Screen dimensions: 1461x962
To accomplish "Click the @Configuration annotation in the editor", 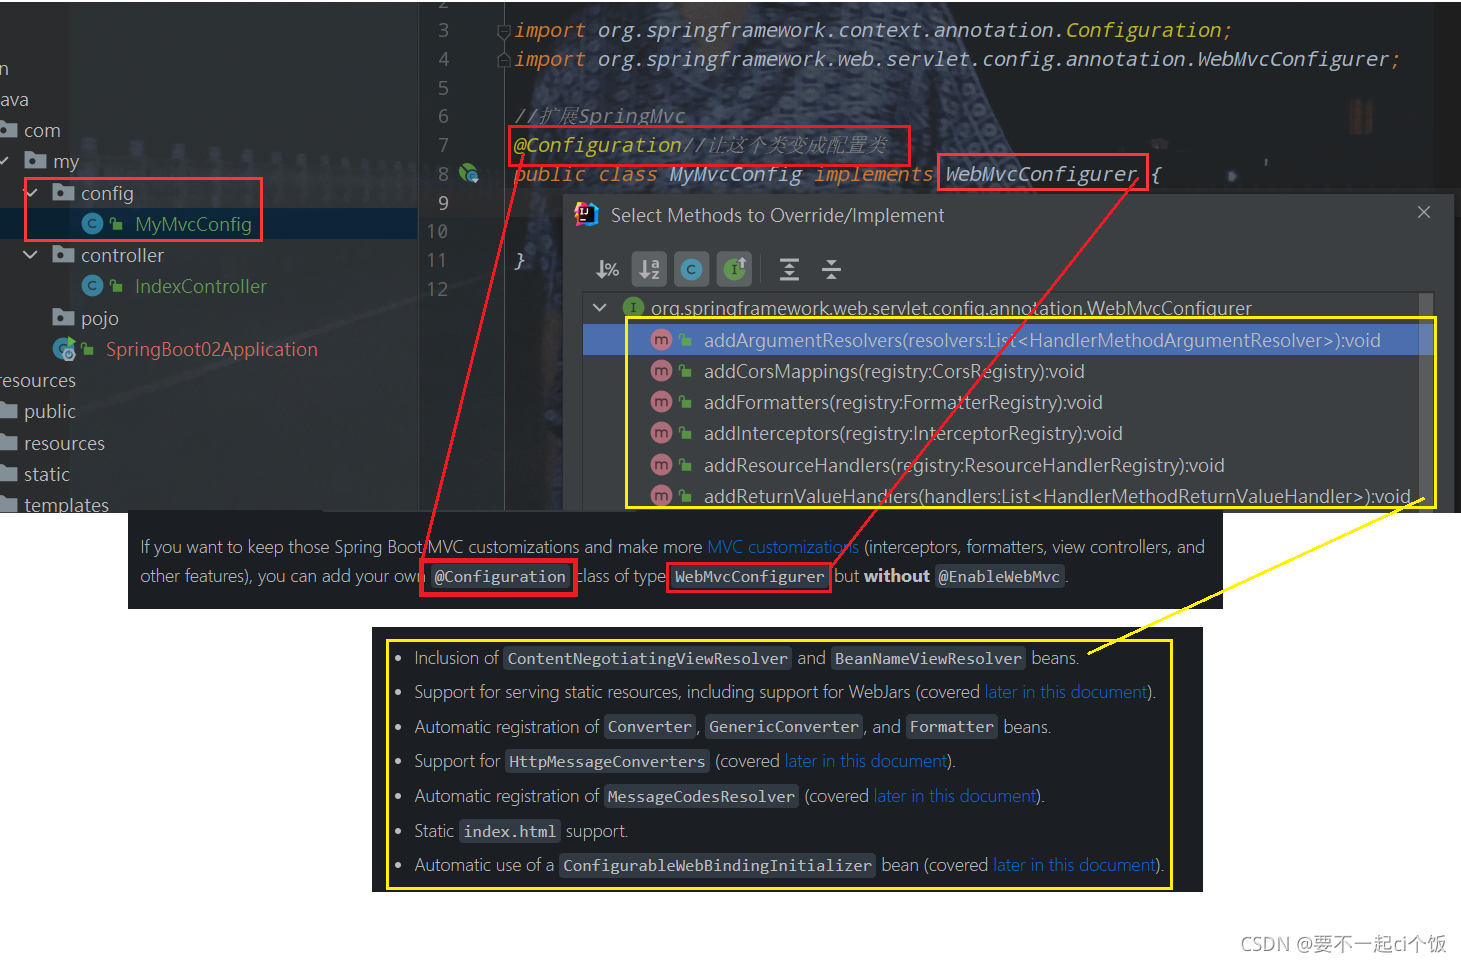I will click(x=597, y=145).
